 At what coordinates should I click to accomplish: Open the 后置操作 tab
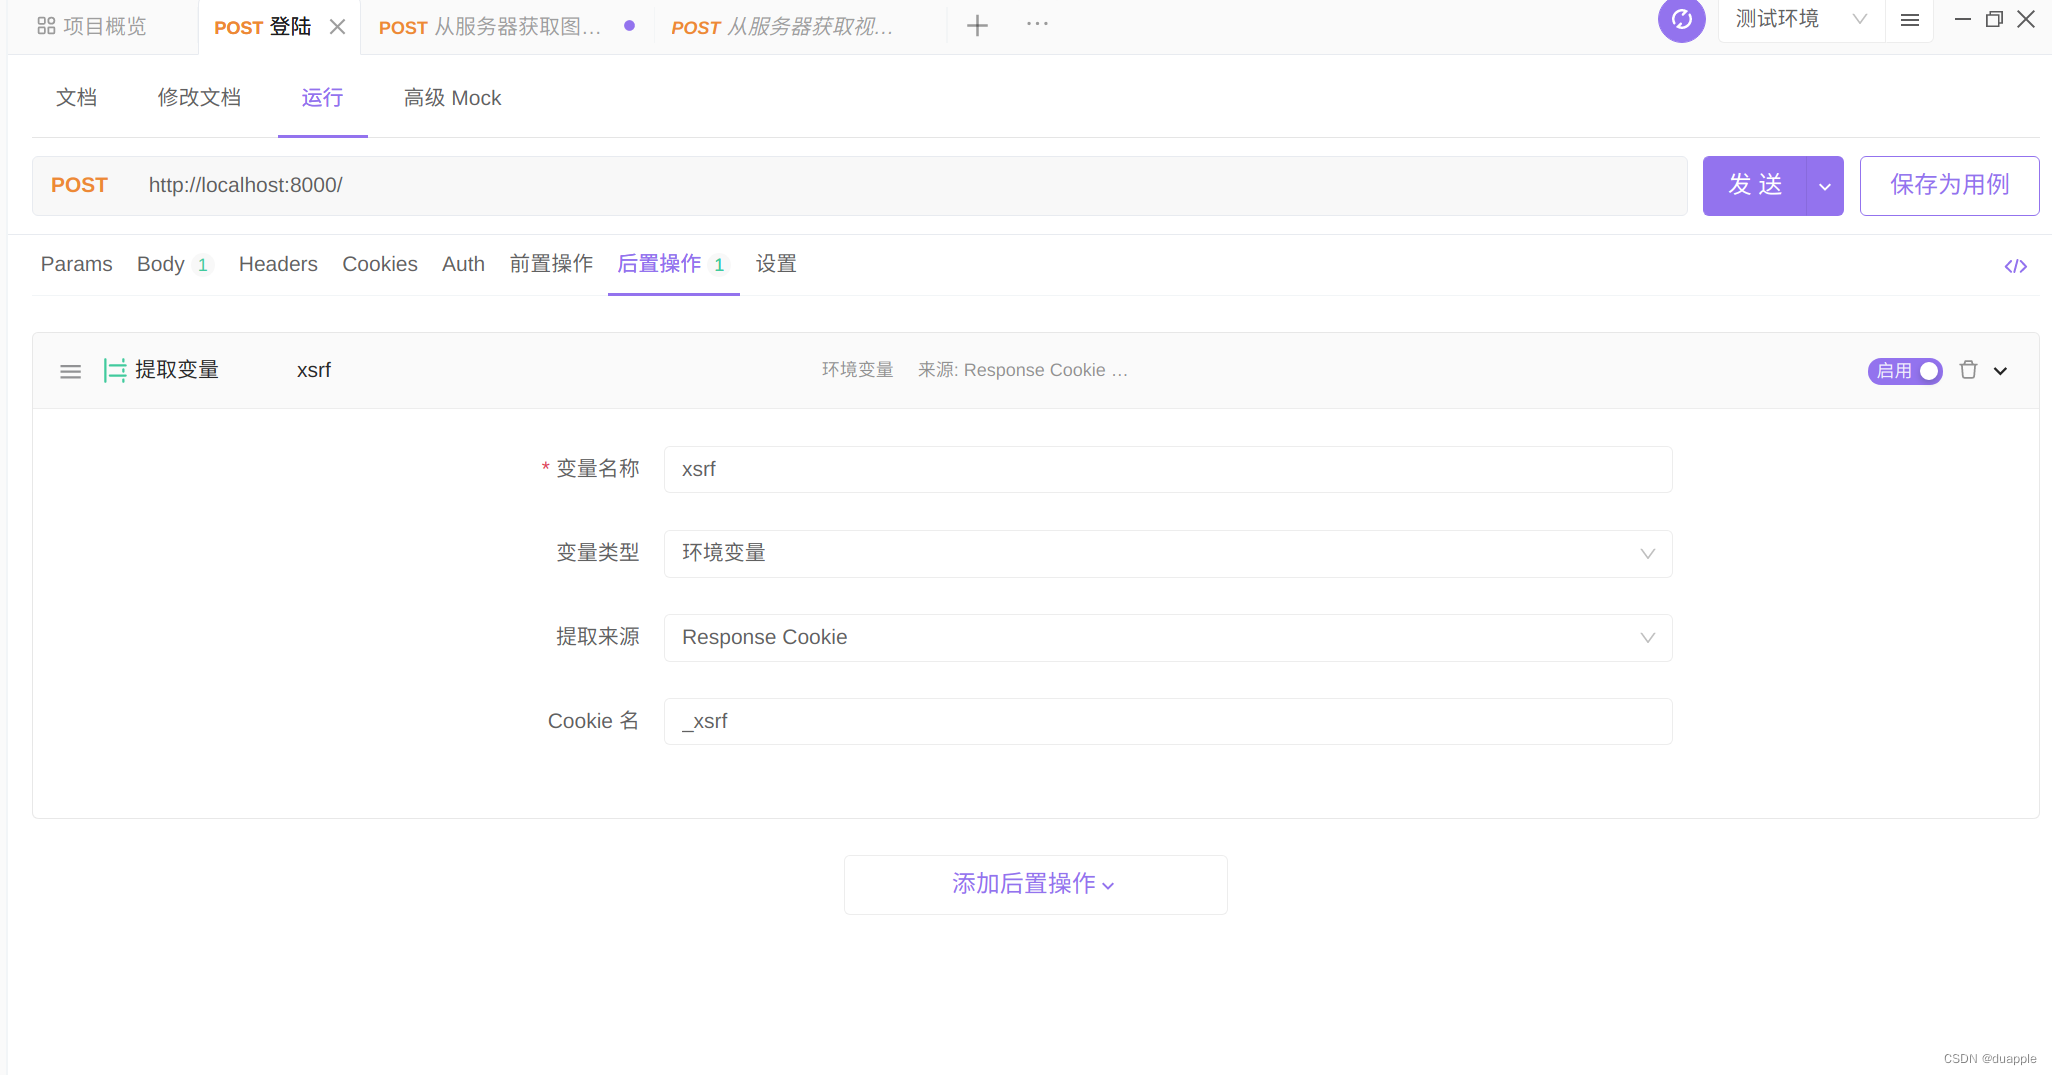(x=672, y=264)
